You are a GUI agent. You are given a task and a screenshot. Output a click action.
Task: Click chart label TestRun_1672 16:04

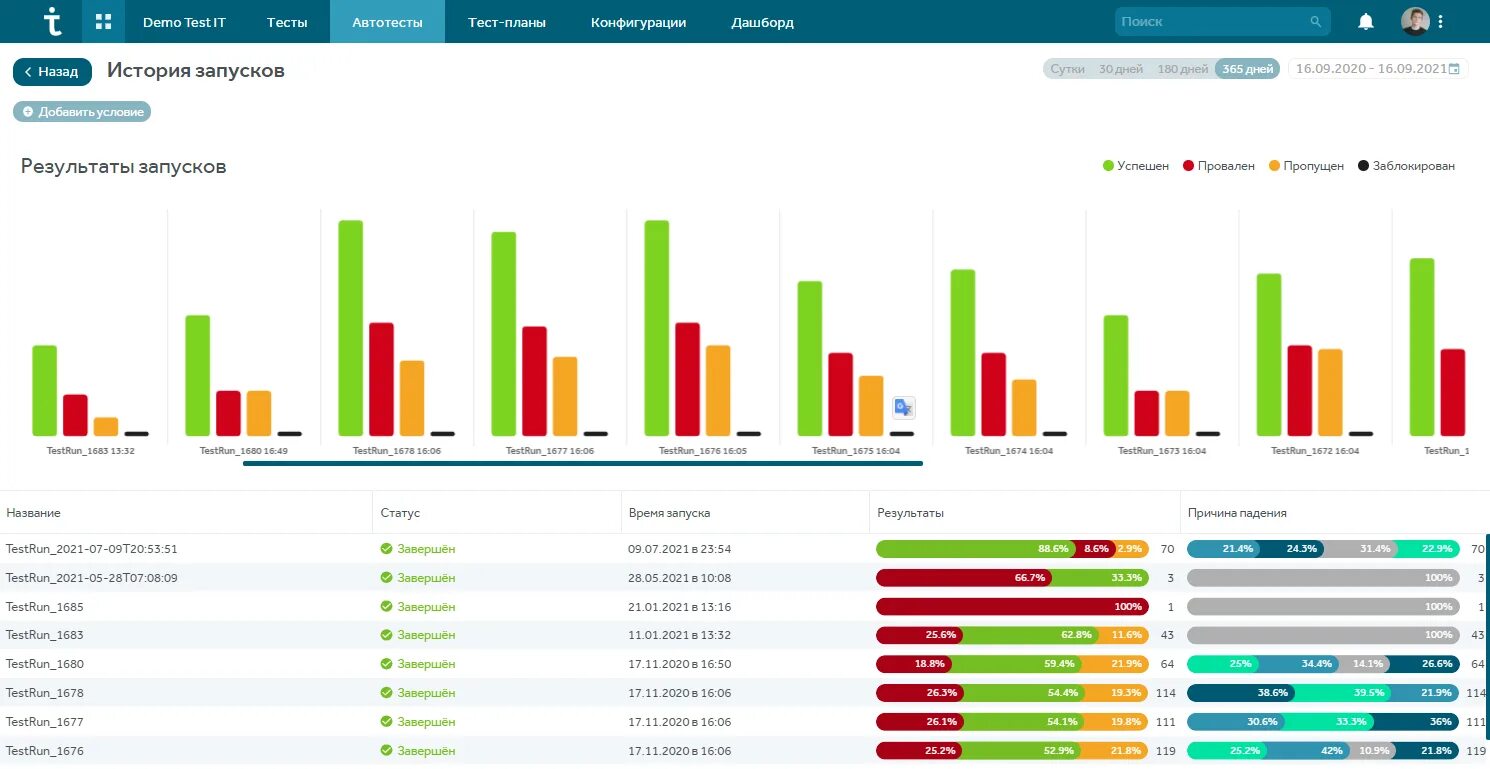click(1315, 451)
